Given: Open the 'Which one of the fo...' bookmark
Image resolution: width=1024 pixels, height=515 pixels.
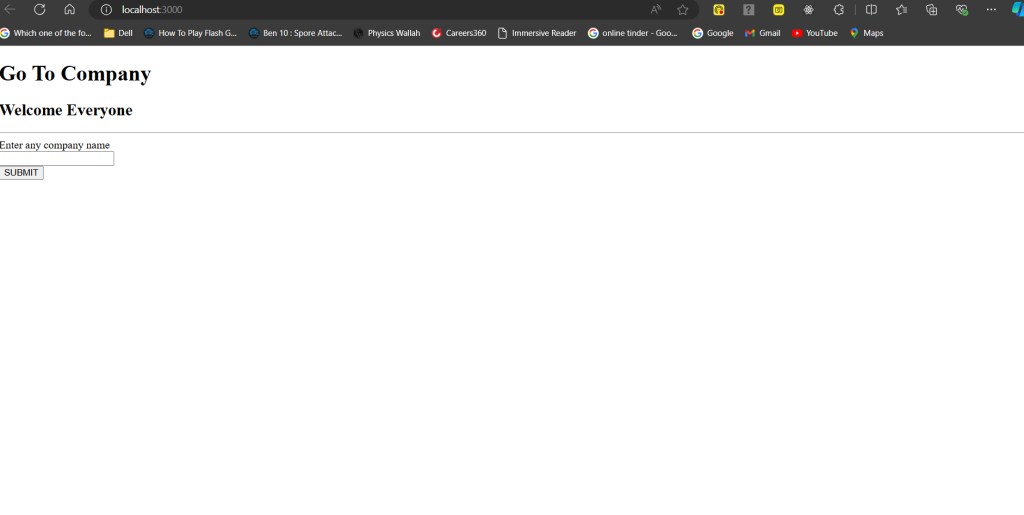Looking at the screenshot, I should [46, 33].
